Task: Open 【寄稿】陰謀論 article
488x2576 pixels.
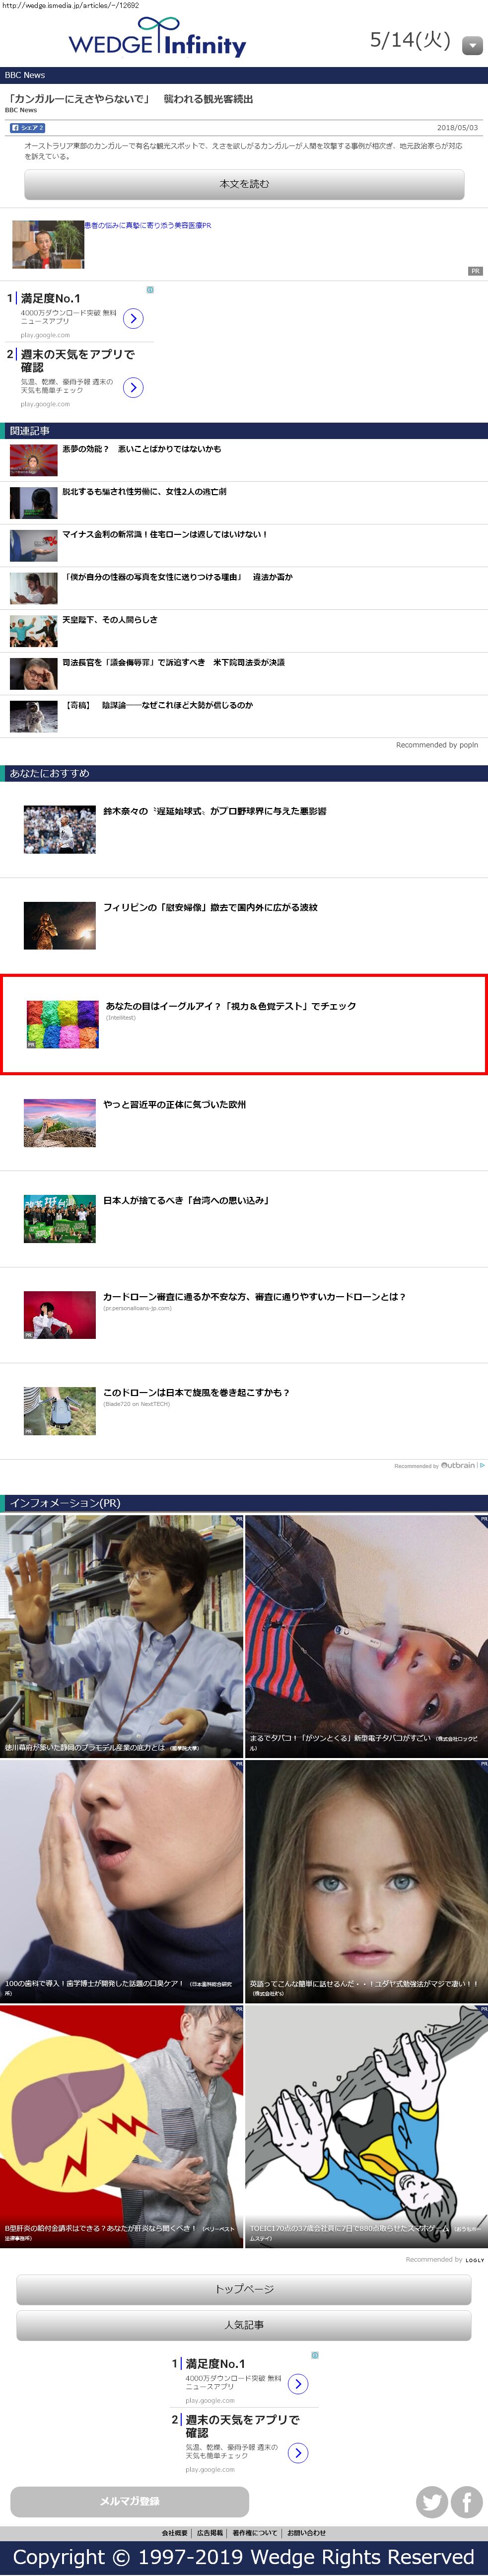Action: tap(158, 706)
